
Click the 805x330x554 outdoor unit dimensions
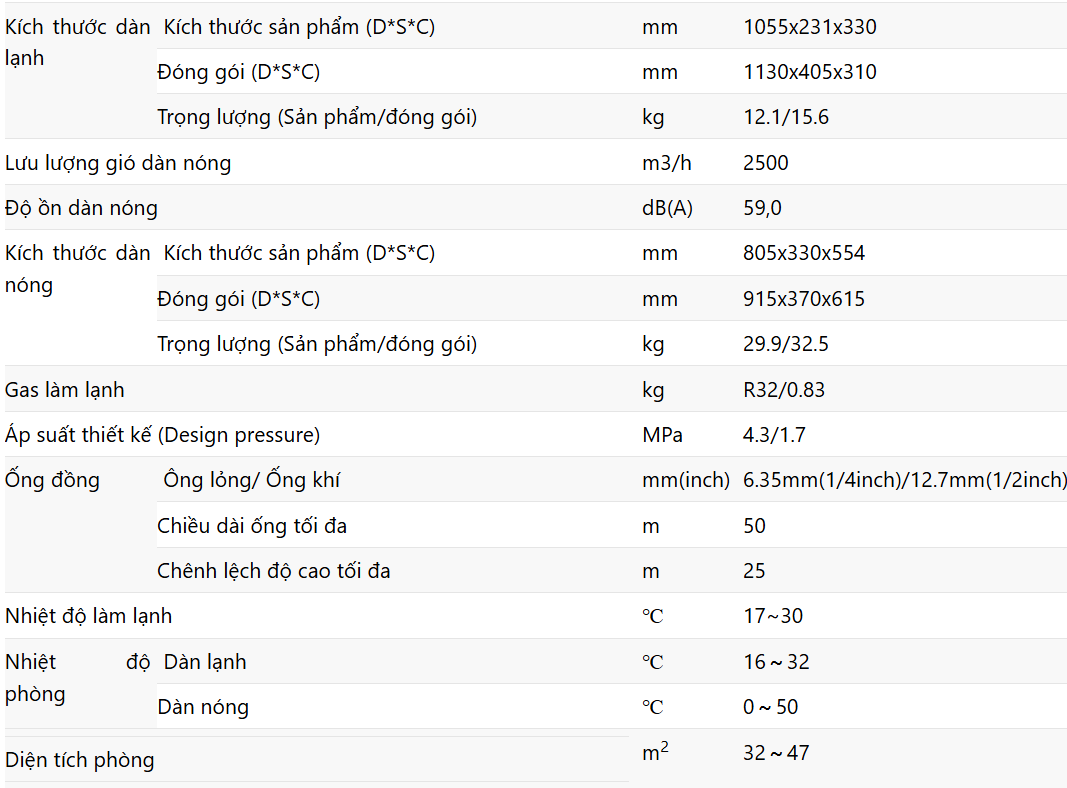tap(804, 253)
